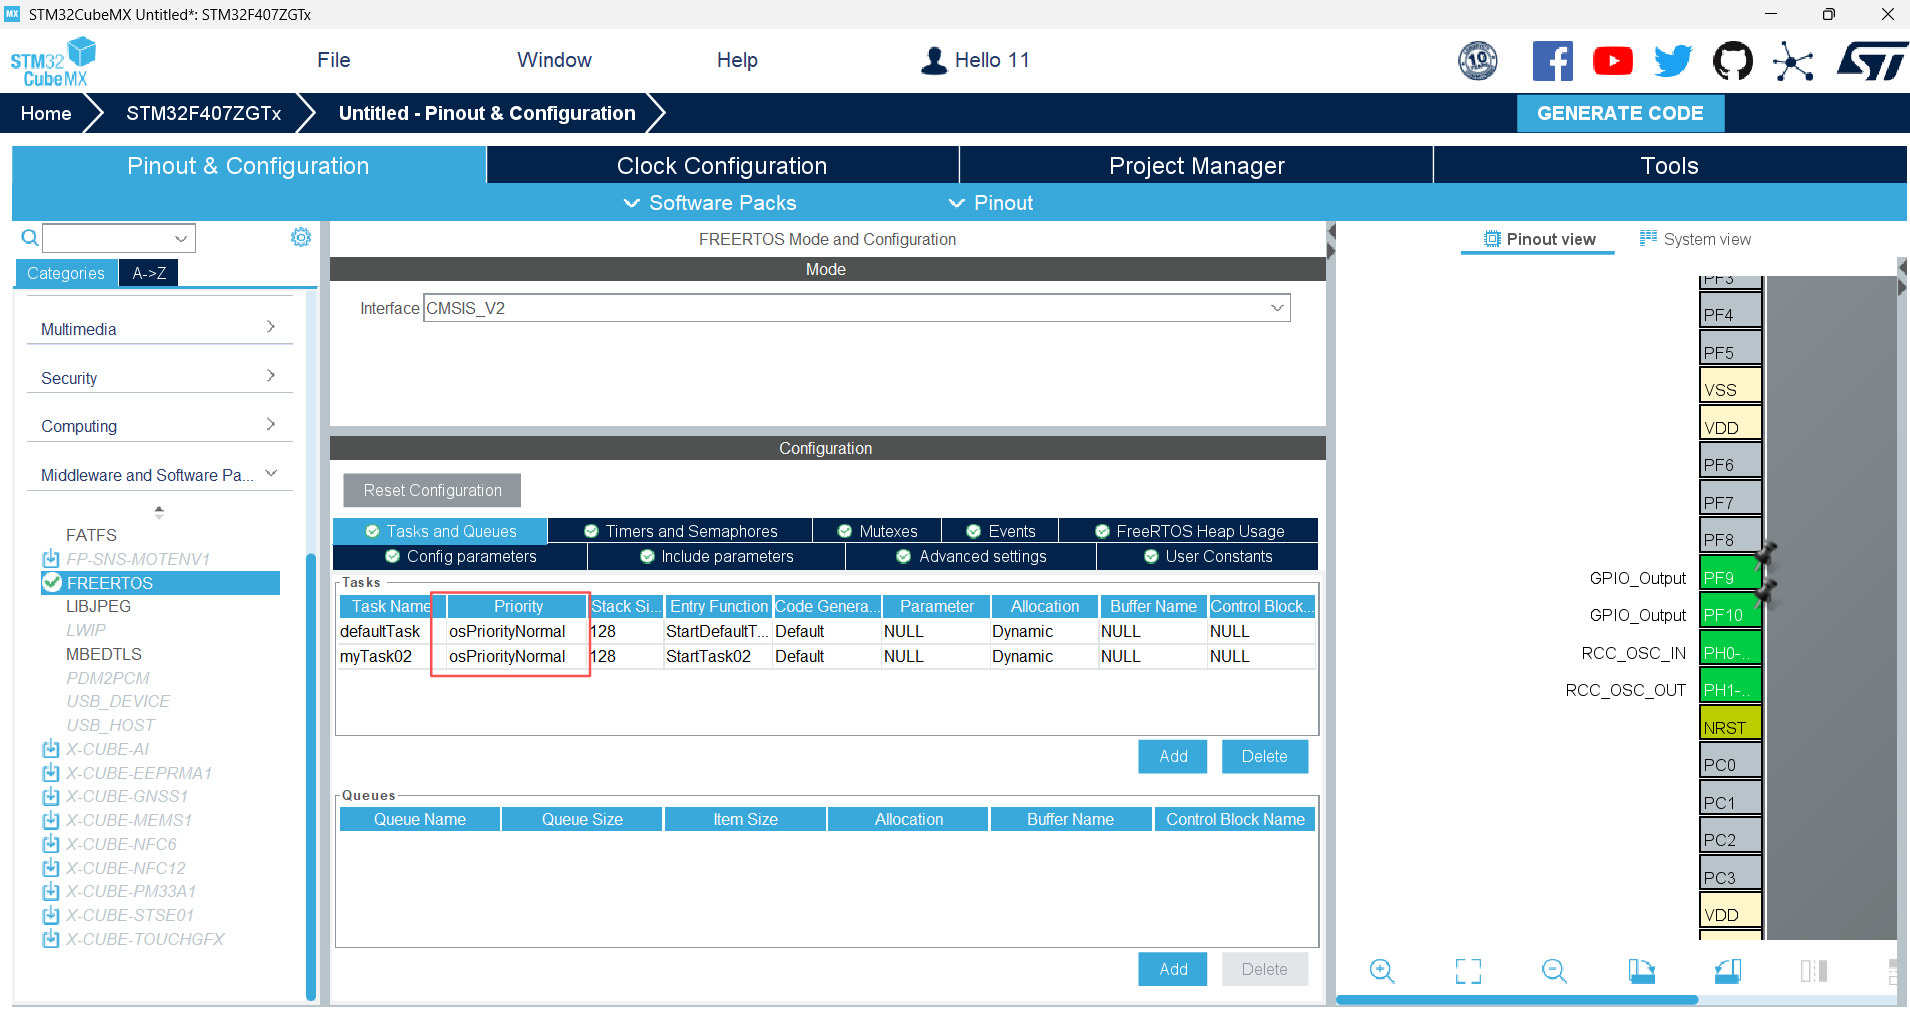Open the GitHub icon link
Screen dimensions: 1910x1019
coord(1733,61)
